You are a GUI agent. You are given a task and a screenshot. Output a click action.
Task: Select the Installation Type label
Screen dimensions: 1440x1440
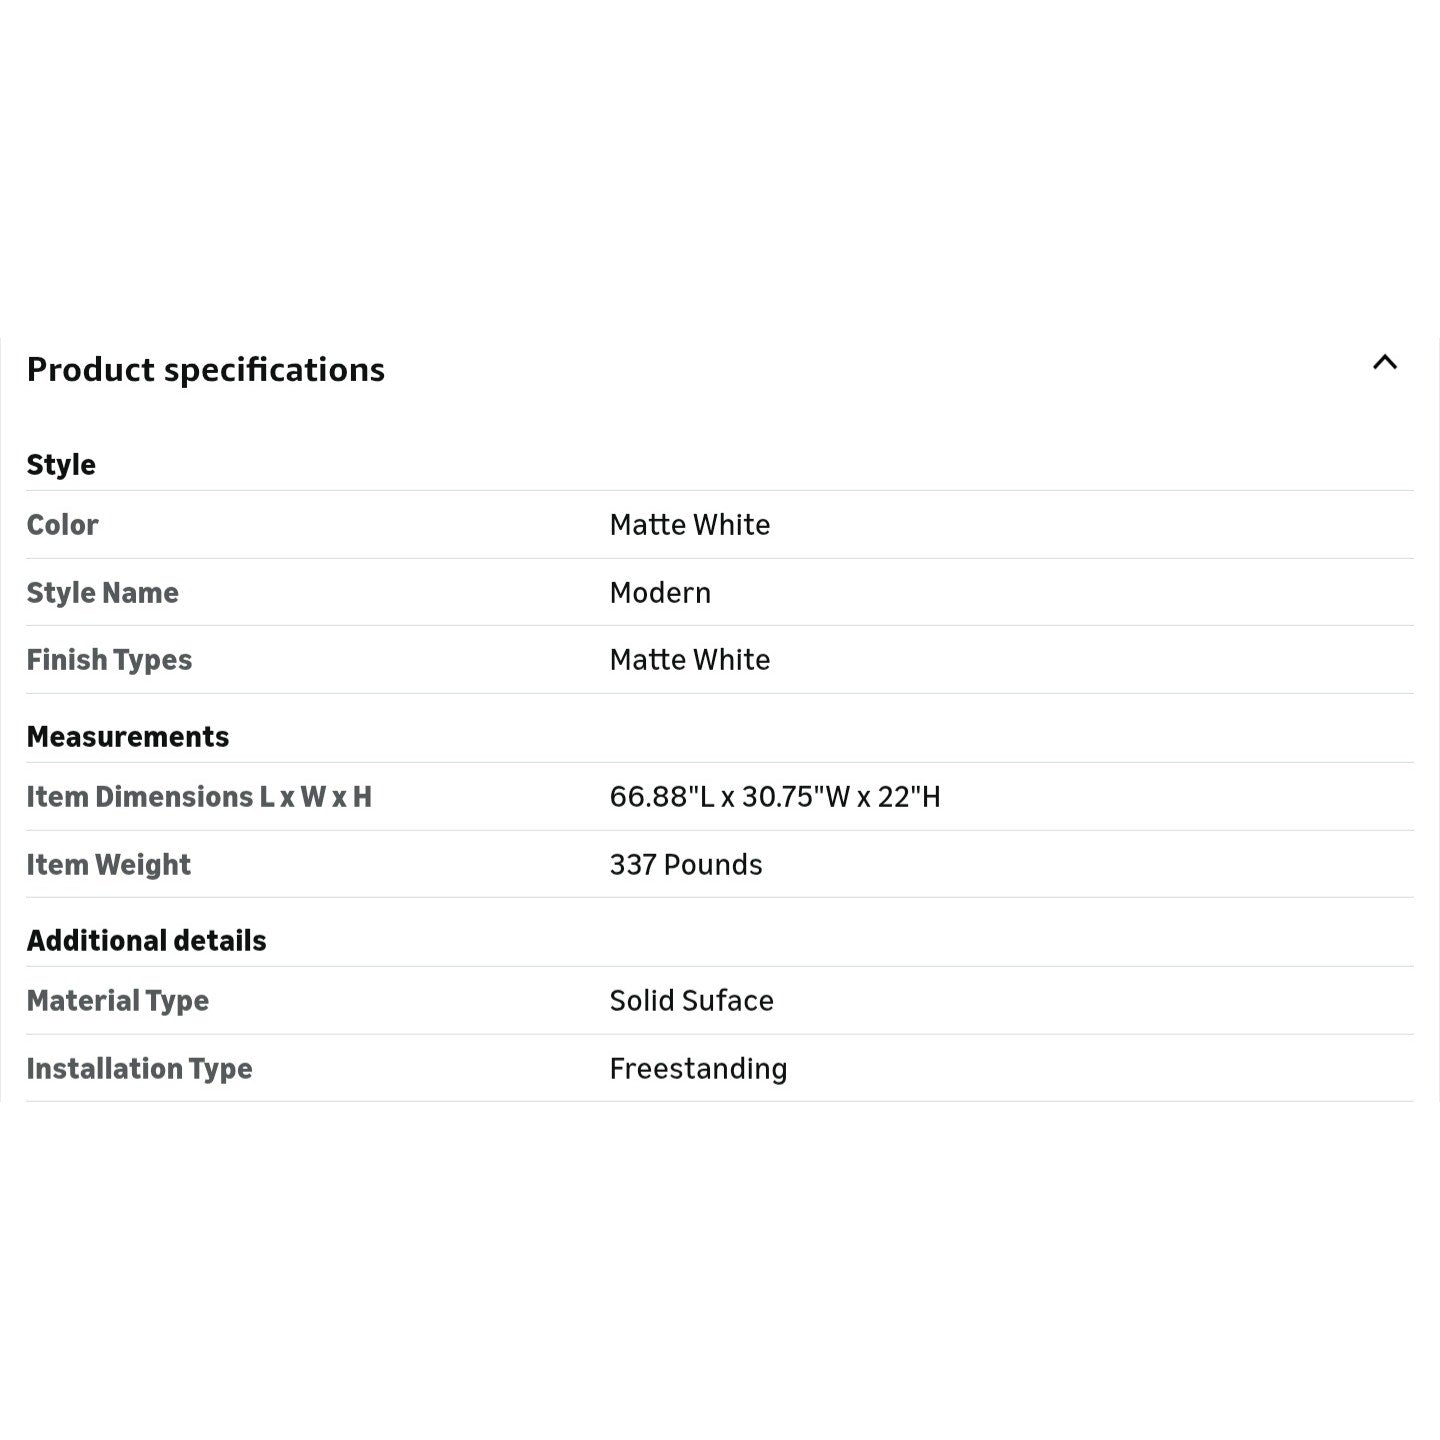pos(139,1069)
